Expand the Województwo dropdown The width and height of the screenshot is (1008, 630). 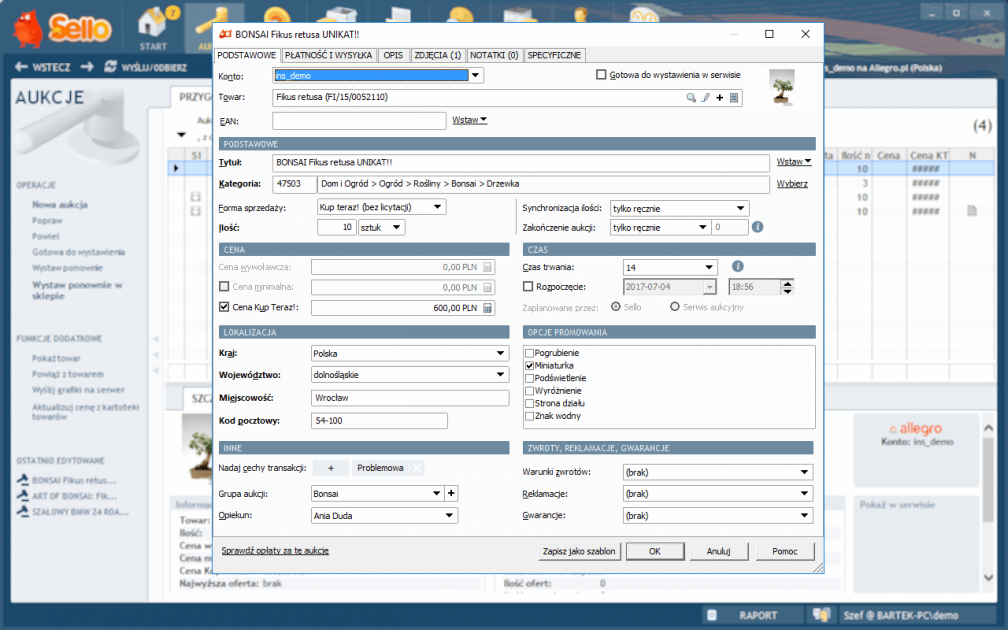[501, 375]
